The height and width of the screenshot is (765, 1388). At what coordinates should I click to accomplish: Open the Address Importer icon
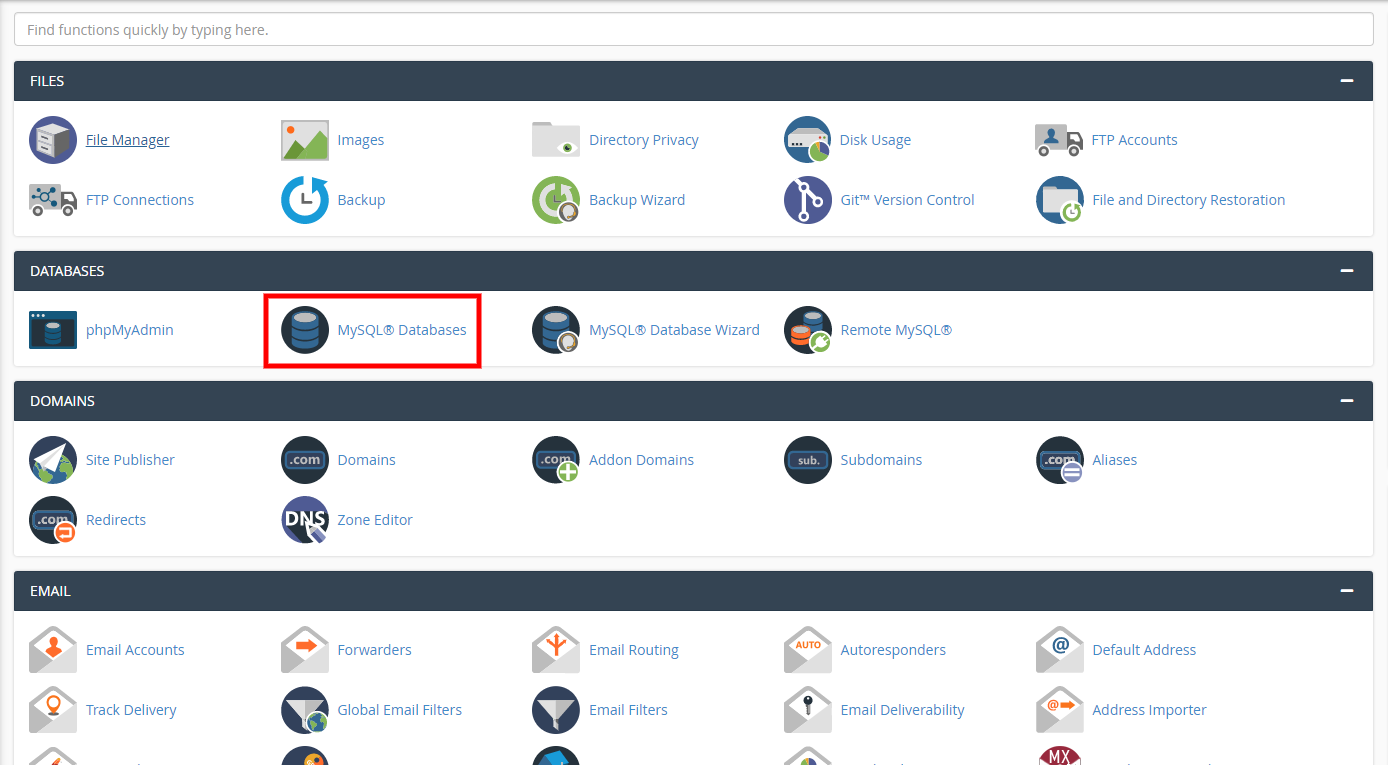pyautogui.click(x=1059, y=710)
